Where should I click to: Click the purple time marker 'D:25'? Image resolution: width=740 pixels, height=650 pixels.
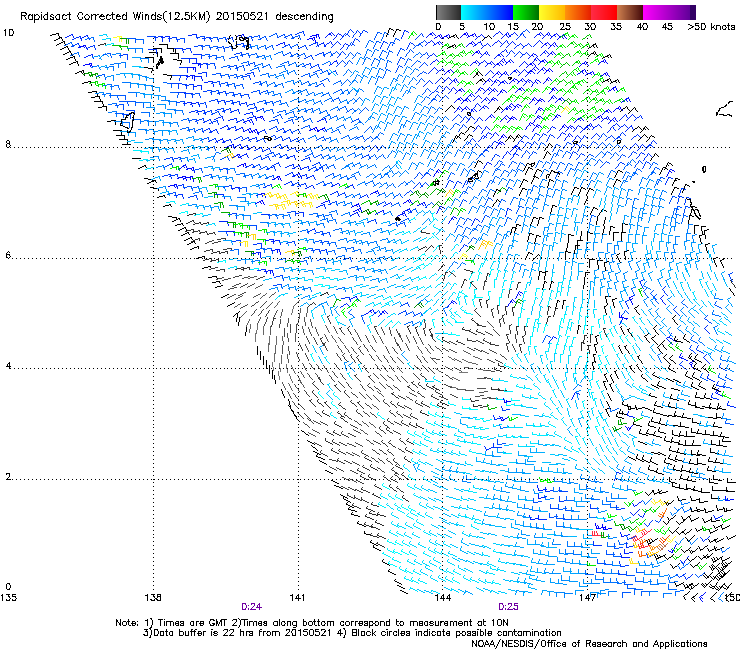(x=508, y=607)
